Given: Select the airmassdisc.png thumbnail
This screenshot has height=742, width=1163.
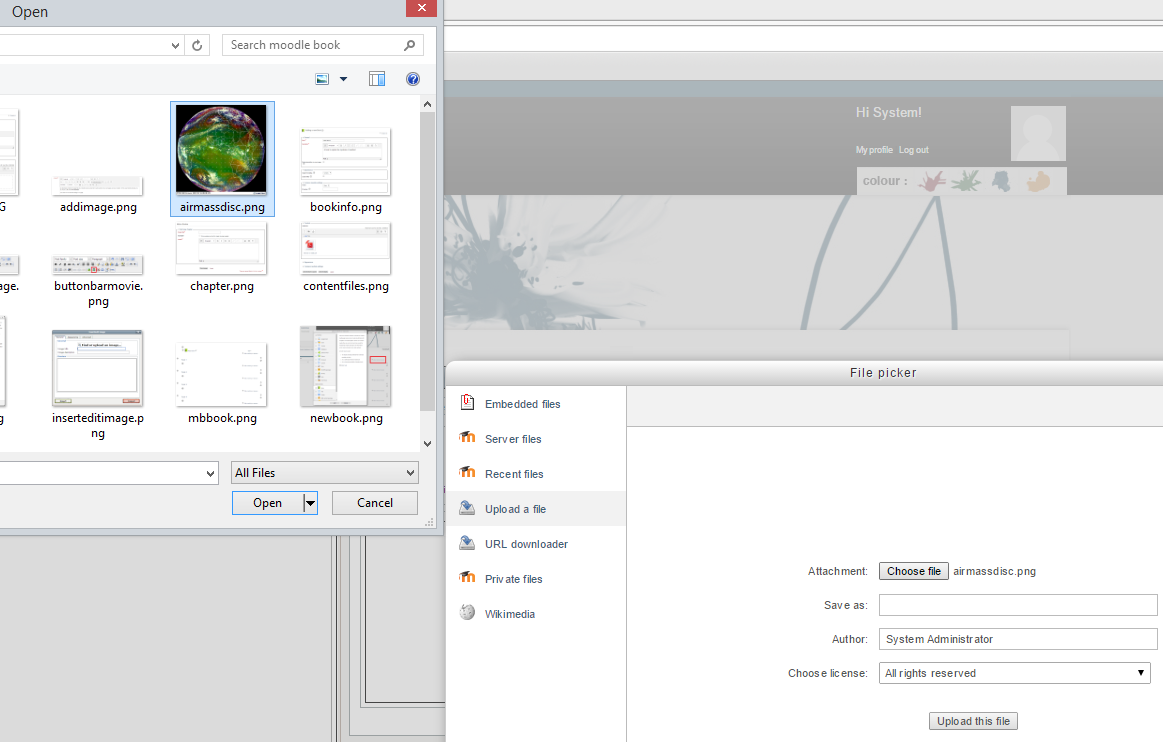Looking at the screenshot, I should [221, 149].
